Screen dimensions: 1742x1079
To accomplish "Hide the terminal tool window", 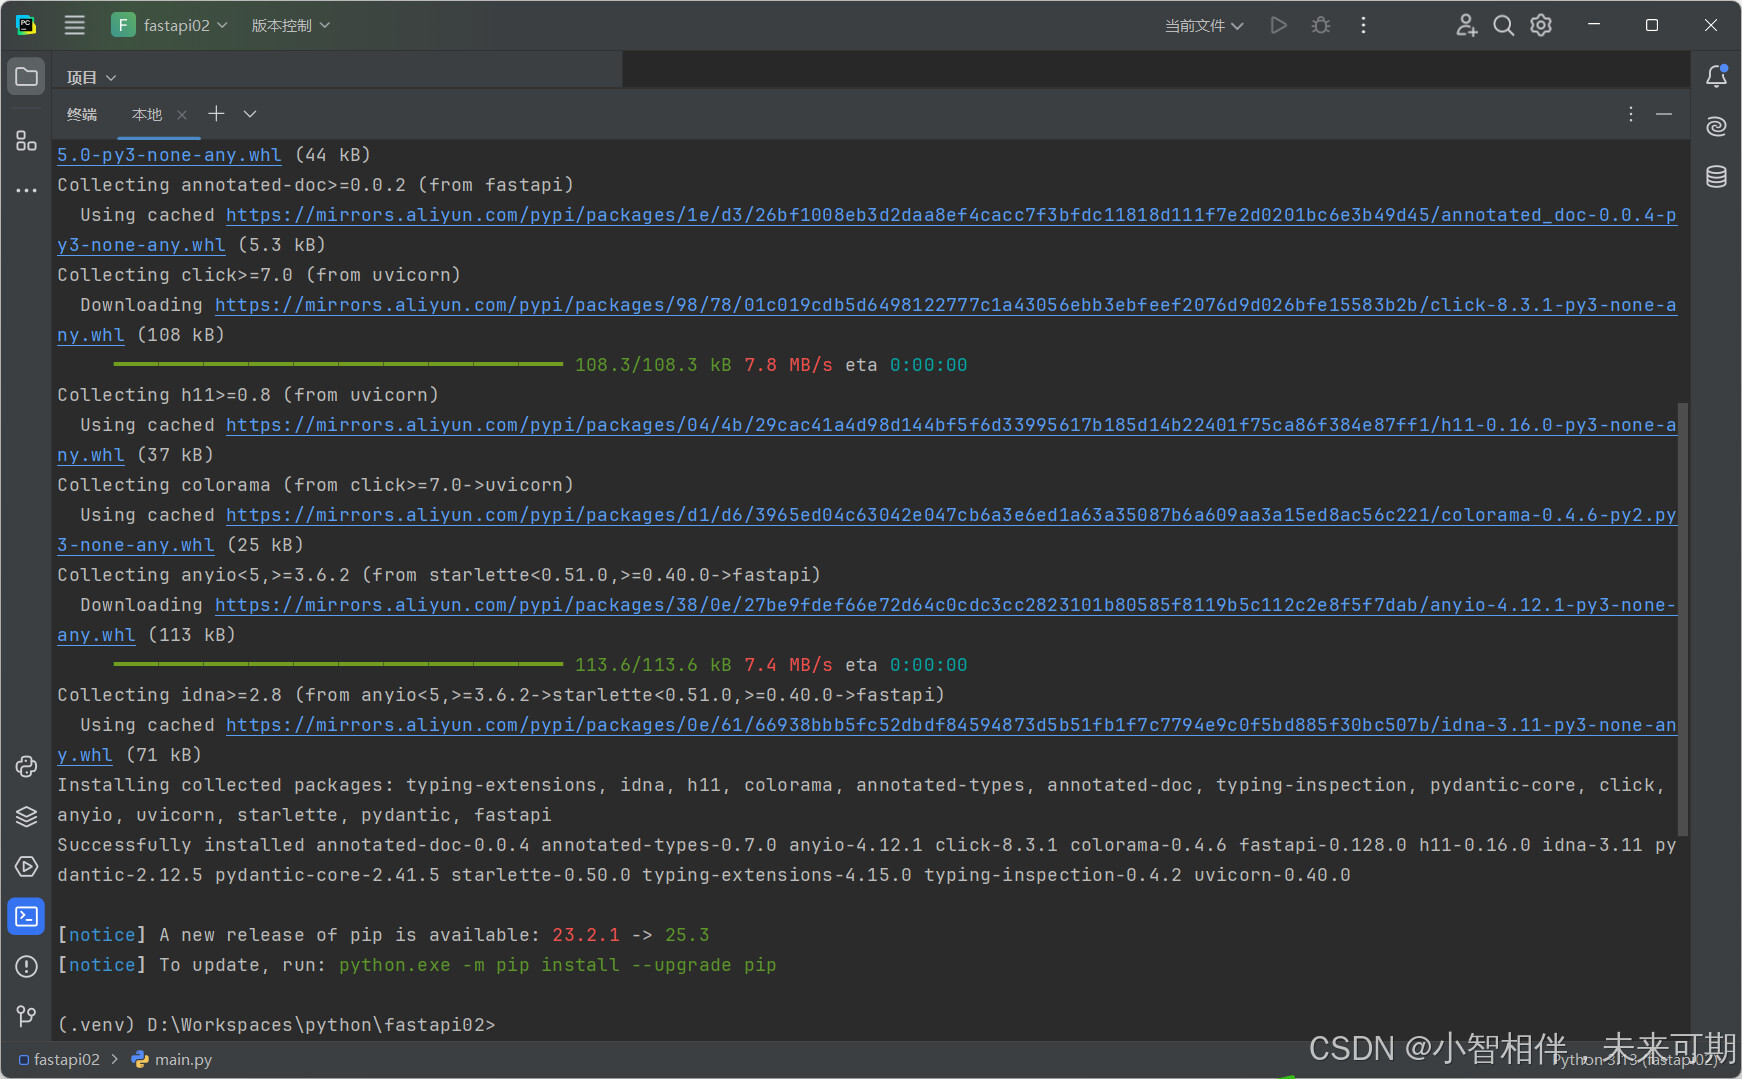I will pyautogui.click(x=1664, y=114).
